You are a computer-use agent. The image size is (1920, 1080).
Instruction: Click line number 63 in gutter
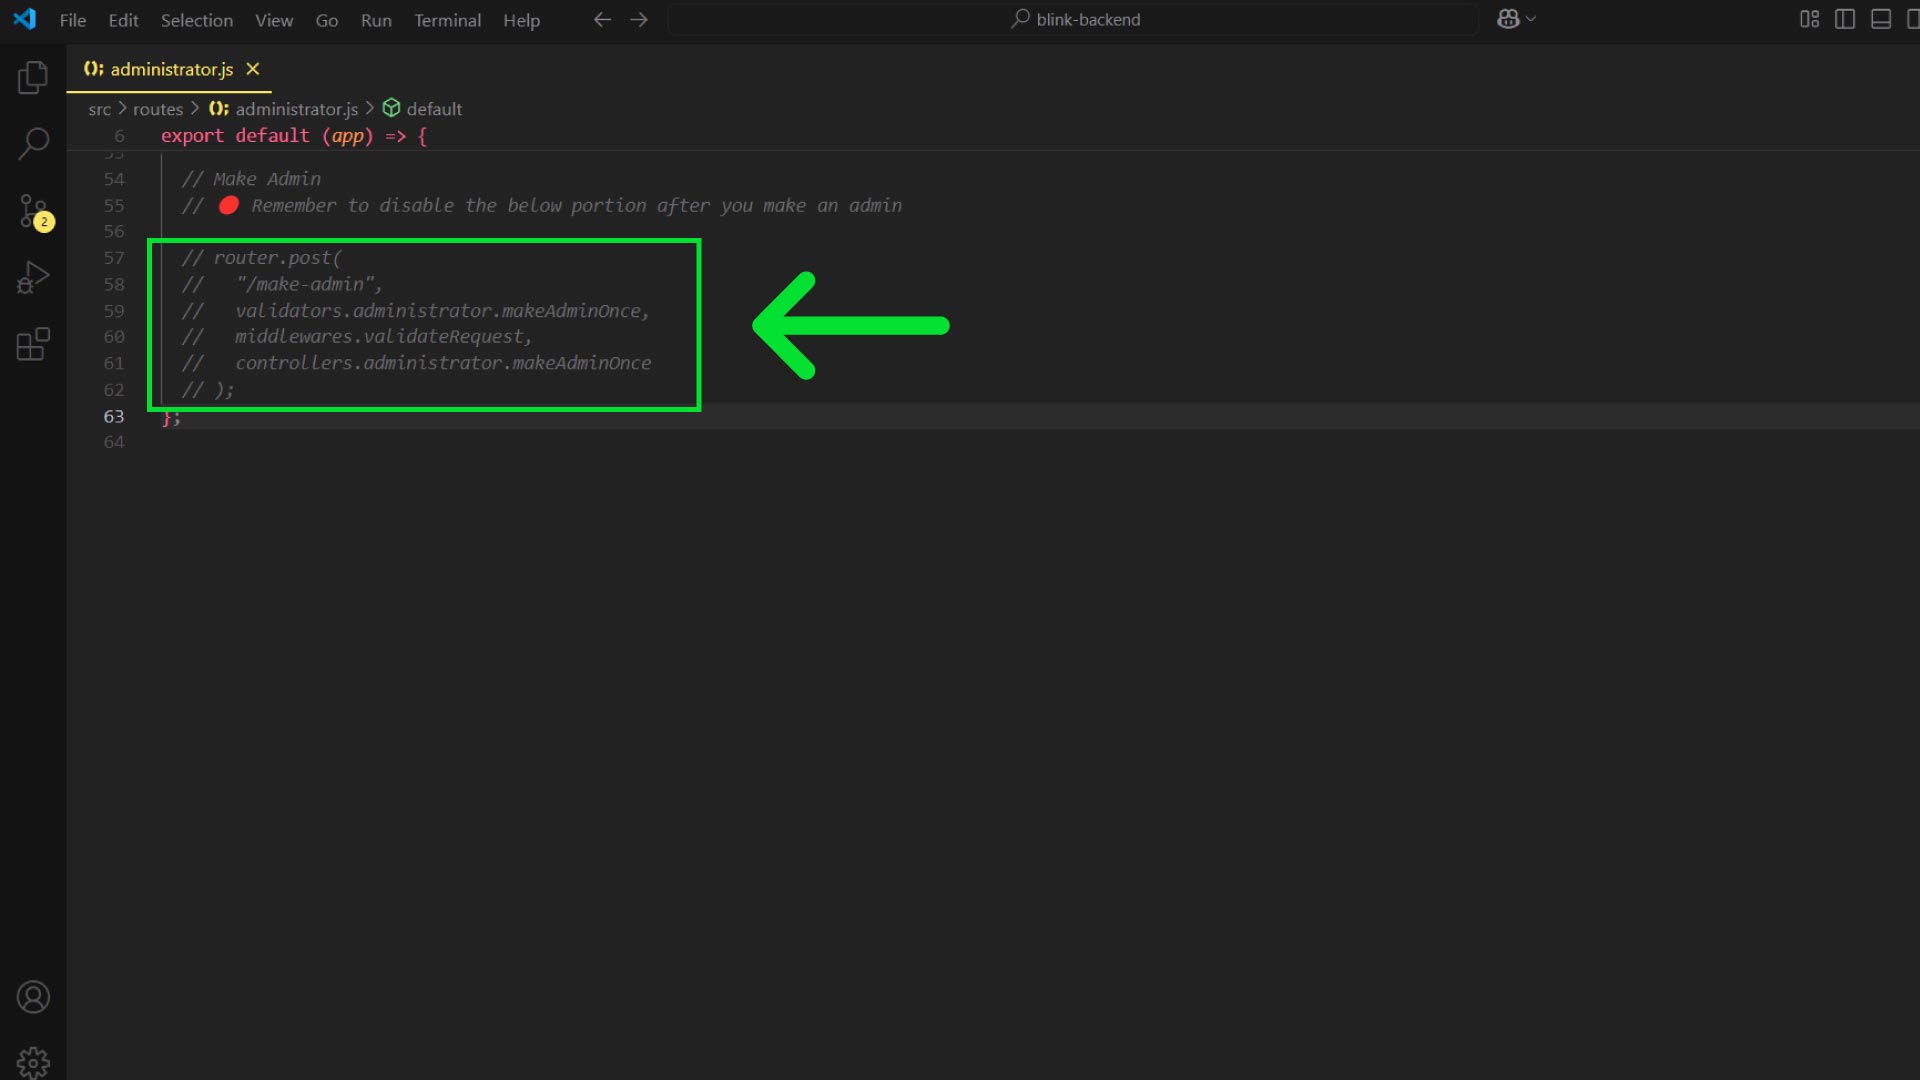pos(114,416)
